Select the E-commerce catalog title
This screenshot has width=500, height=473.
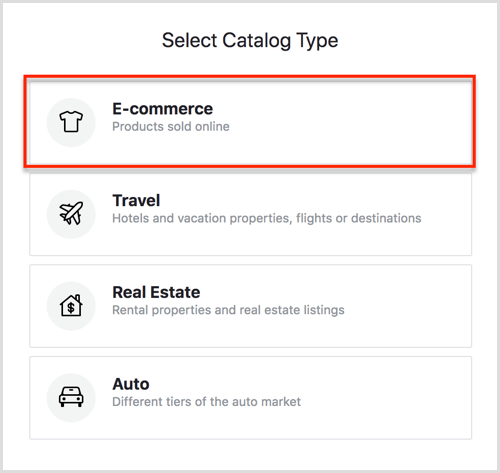162,109
